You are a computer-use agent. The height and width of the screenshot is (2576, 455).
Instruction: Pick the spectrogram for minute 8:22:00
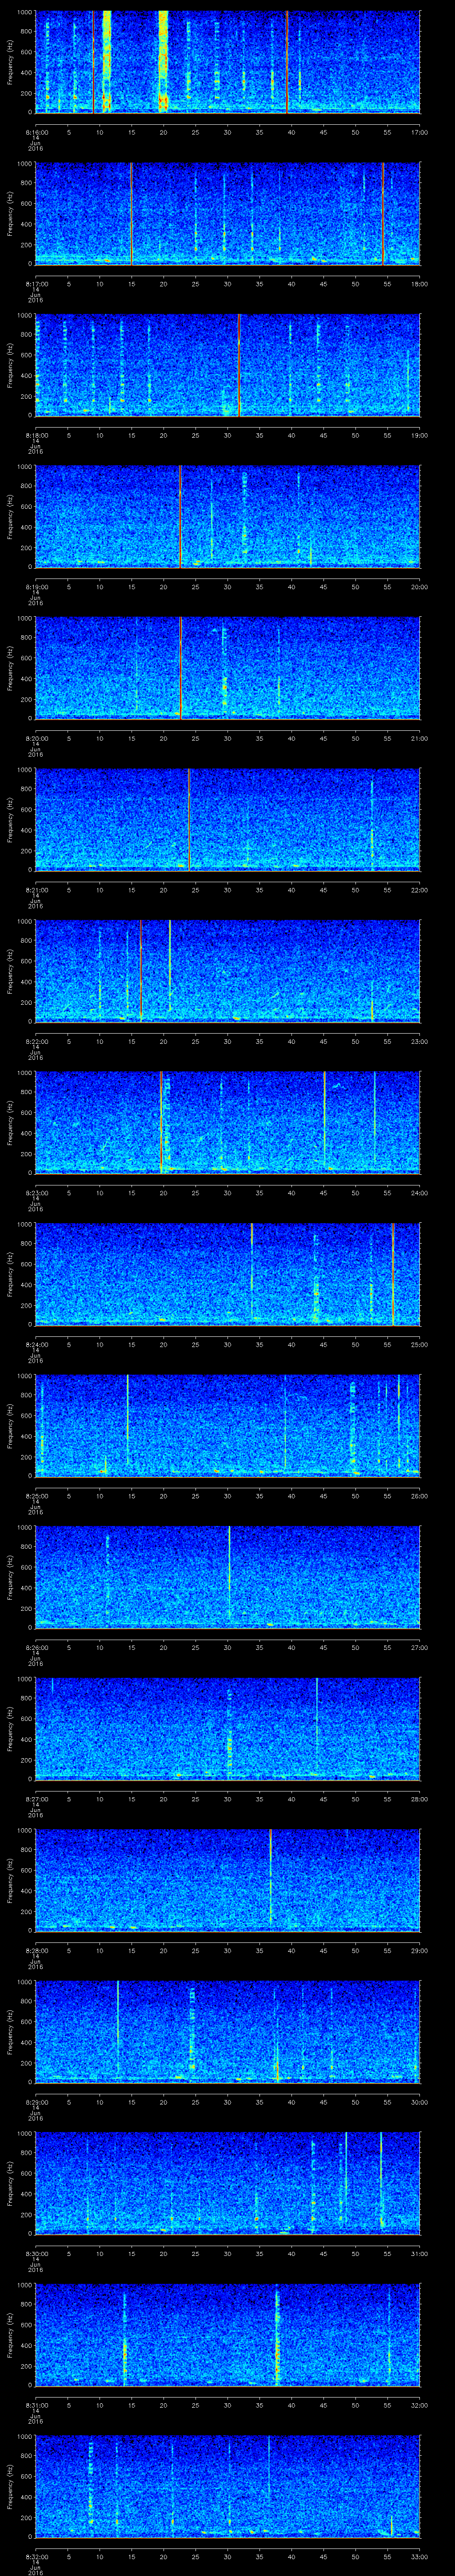click(x=228, y=971)
